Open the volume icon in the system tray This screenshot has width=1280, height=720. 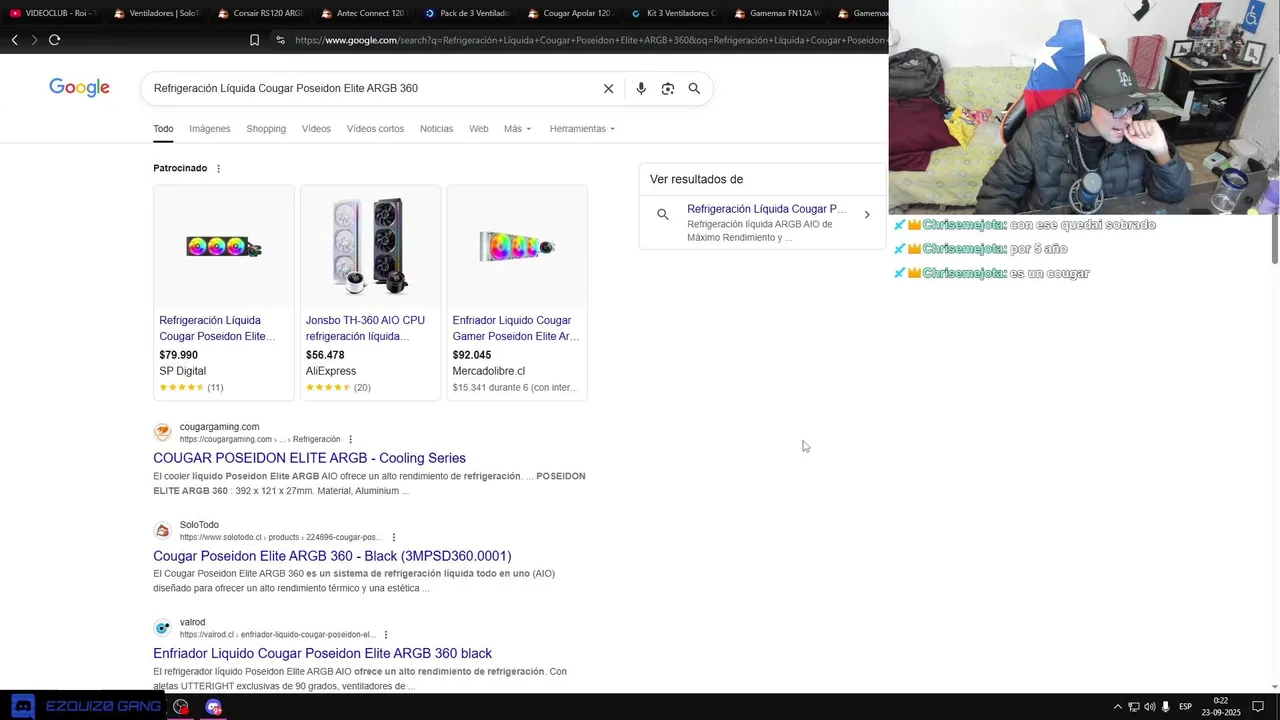pyautogui.click(x=1149, y=706)
